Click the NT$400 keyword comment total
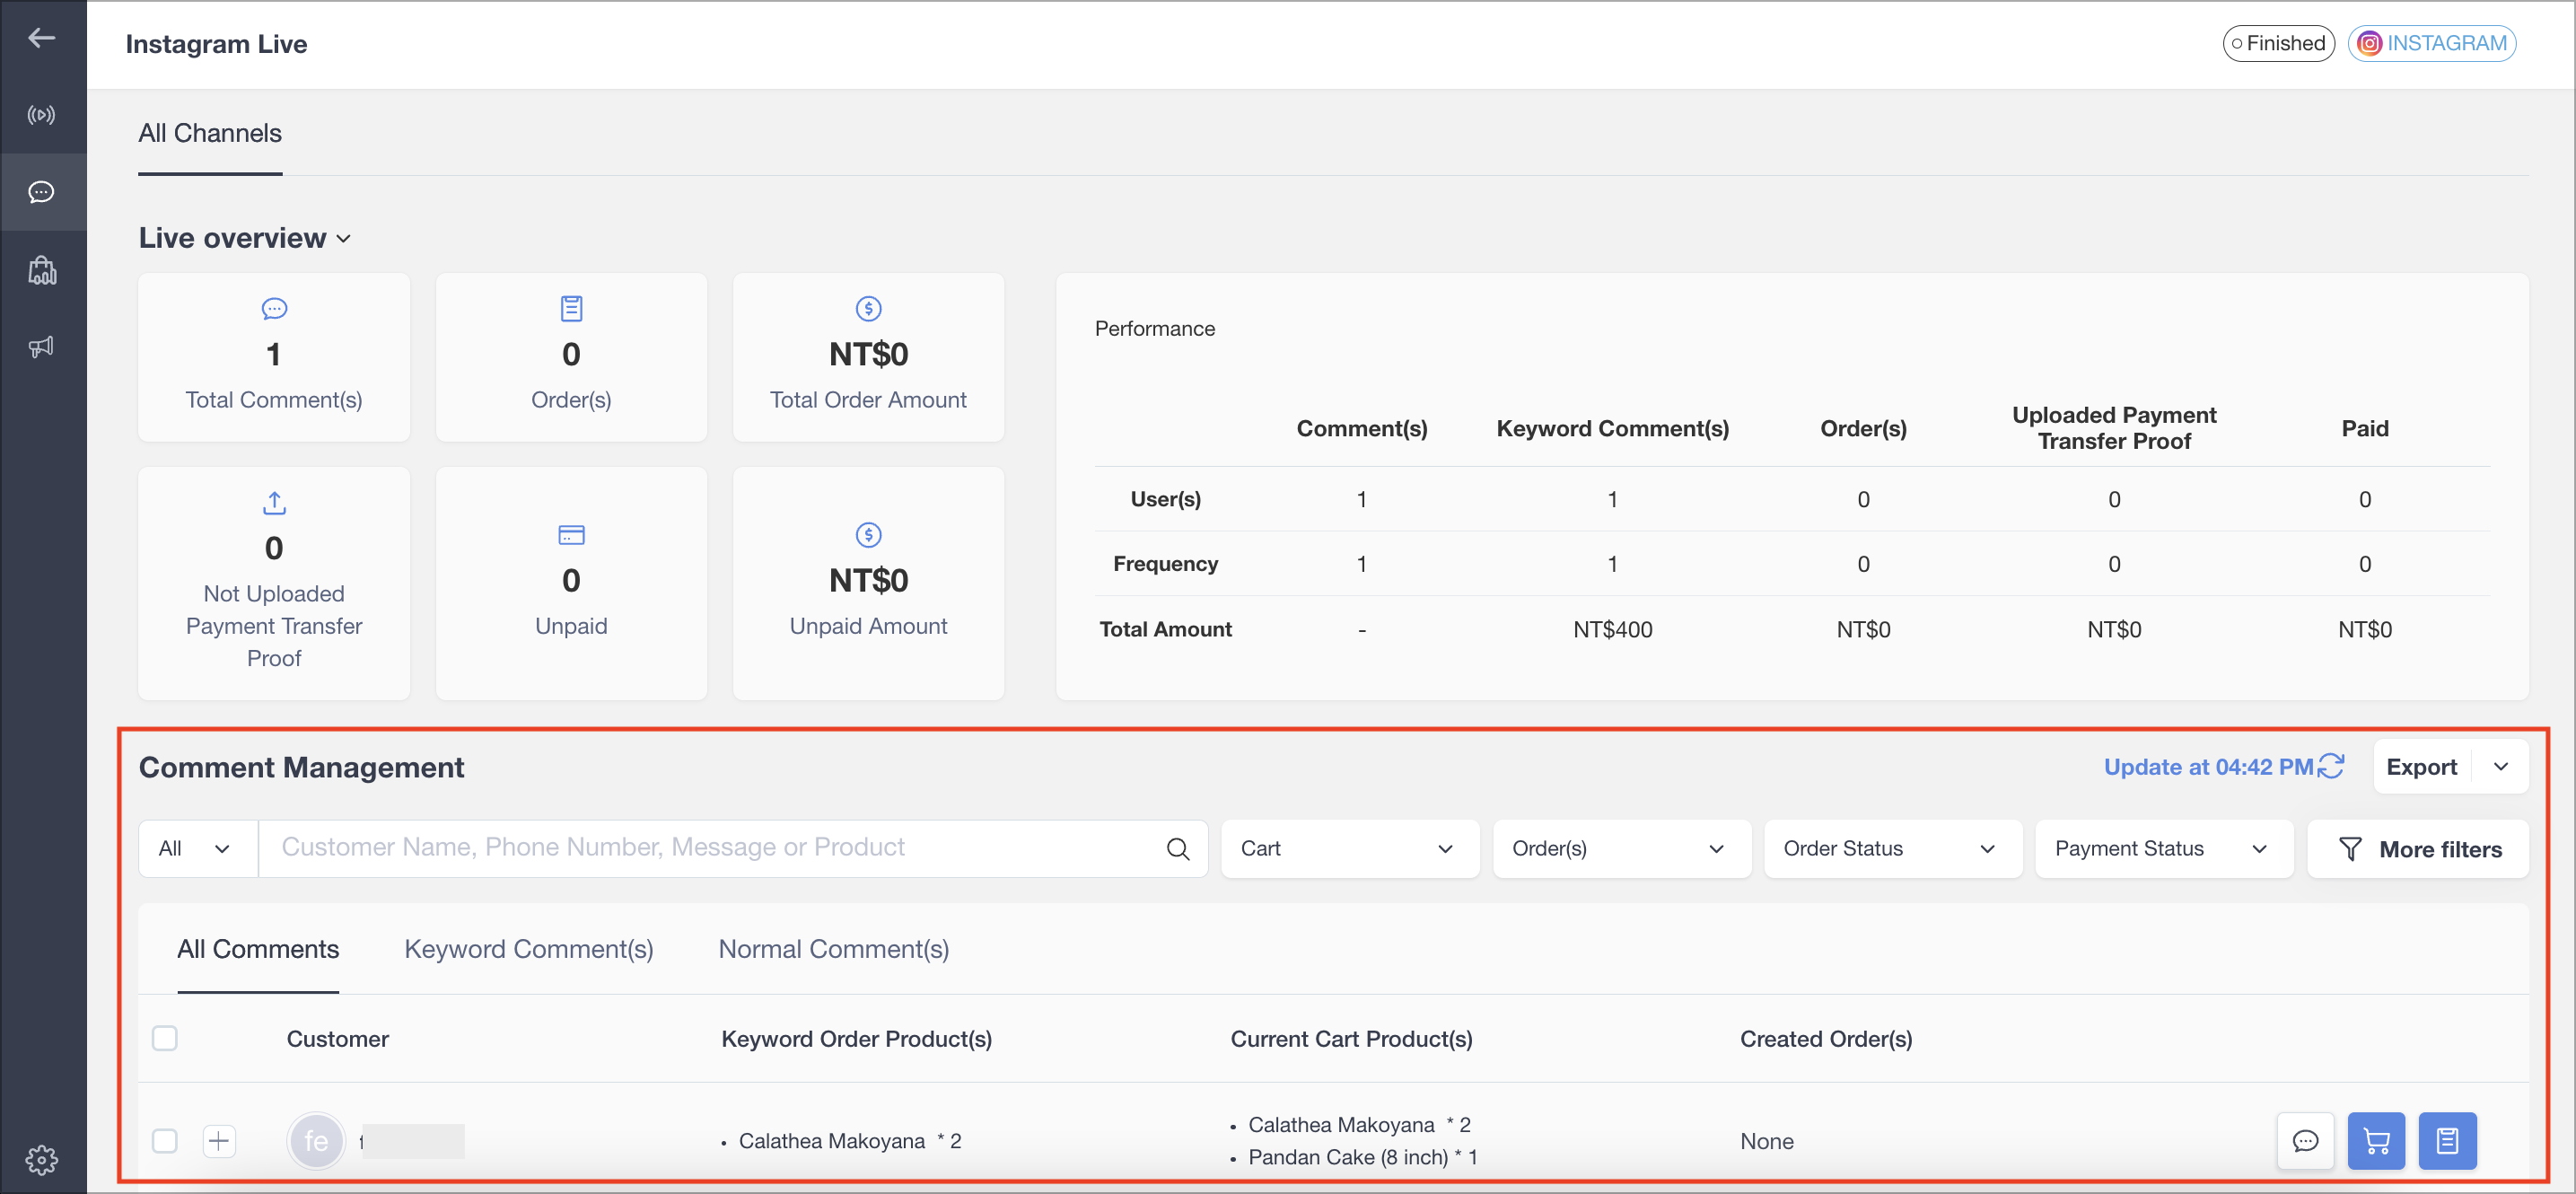Screen dimensions: 2576x1194 [x=1612, y=630]
